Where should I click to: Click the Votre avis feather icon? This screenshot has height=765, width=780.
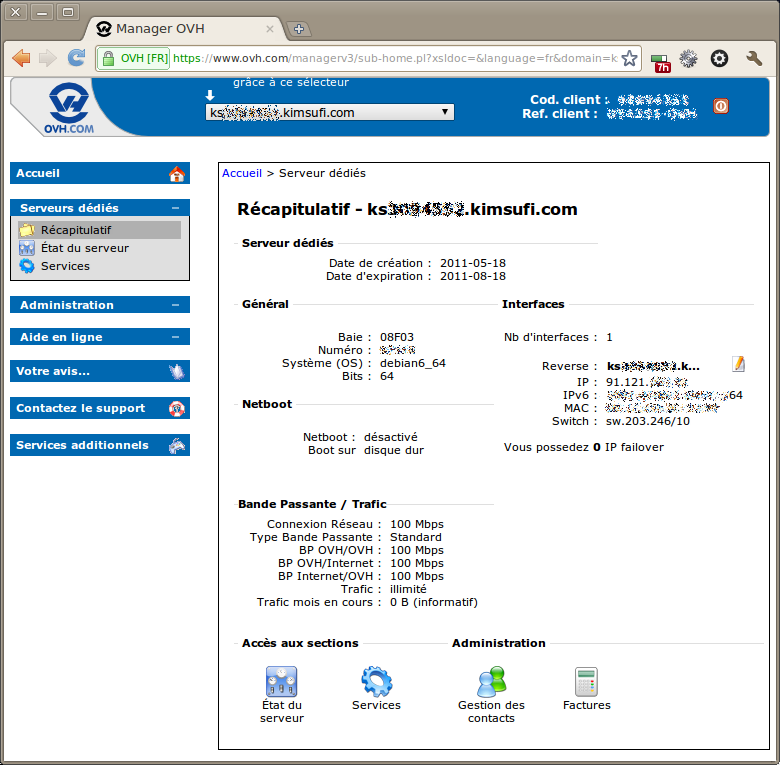click(177, 372)
